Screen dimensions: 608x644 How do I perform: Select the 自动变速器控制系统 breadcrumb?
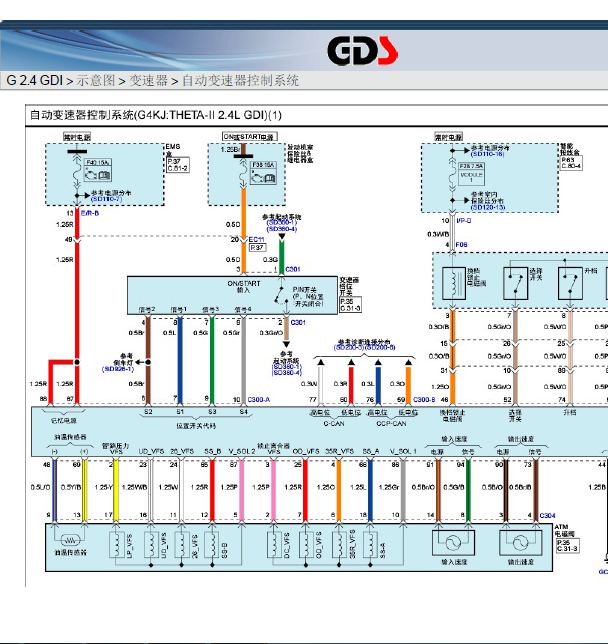(240, 80)
